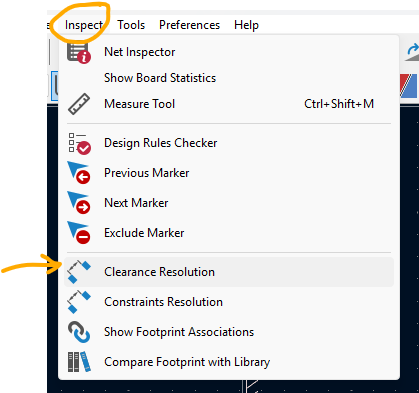The width and height of the screenshot is (419, 393).
Task: Click the Show Footprint Associations link icon
Action: pos(79,332)
